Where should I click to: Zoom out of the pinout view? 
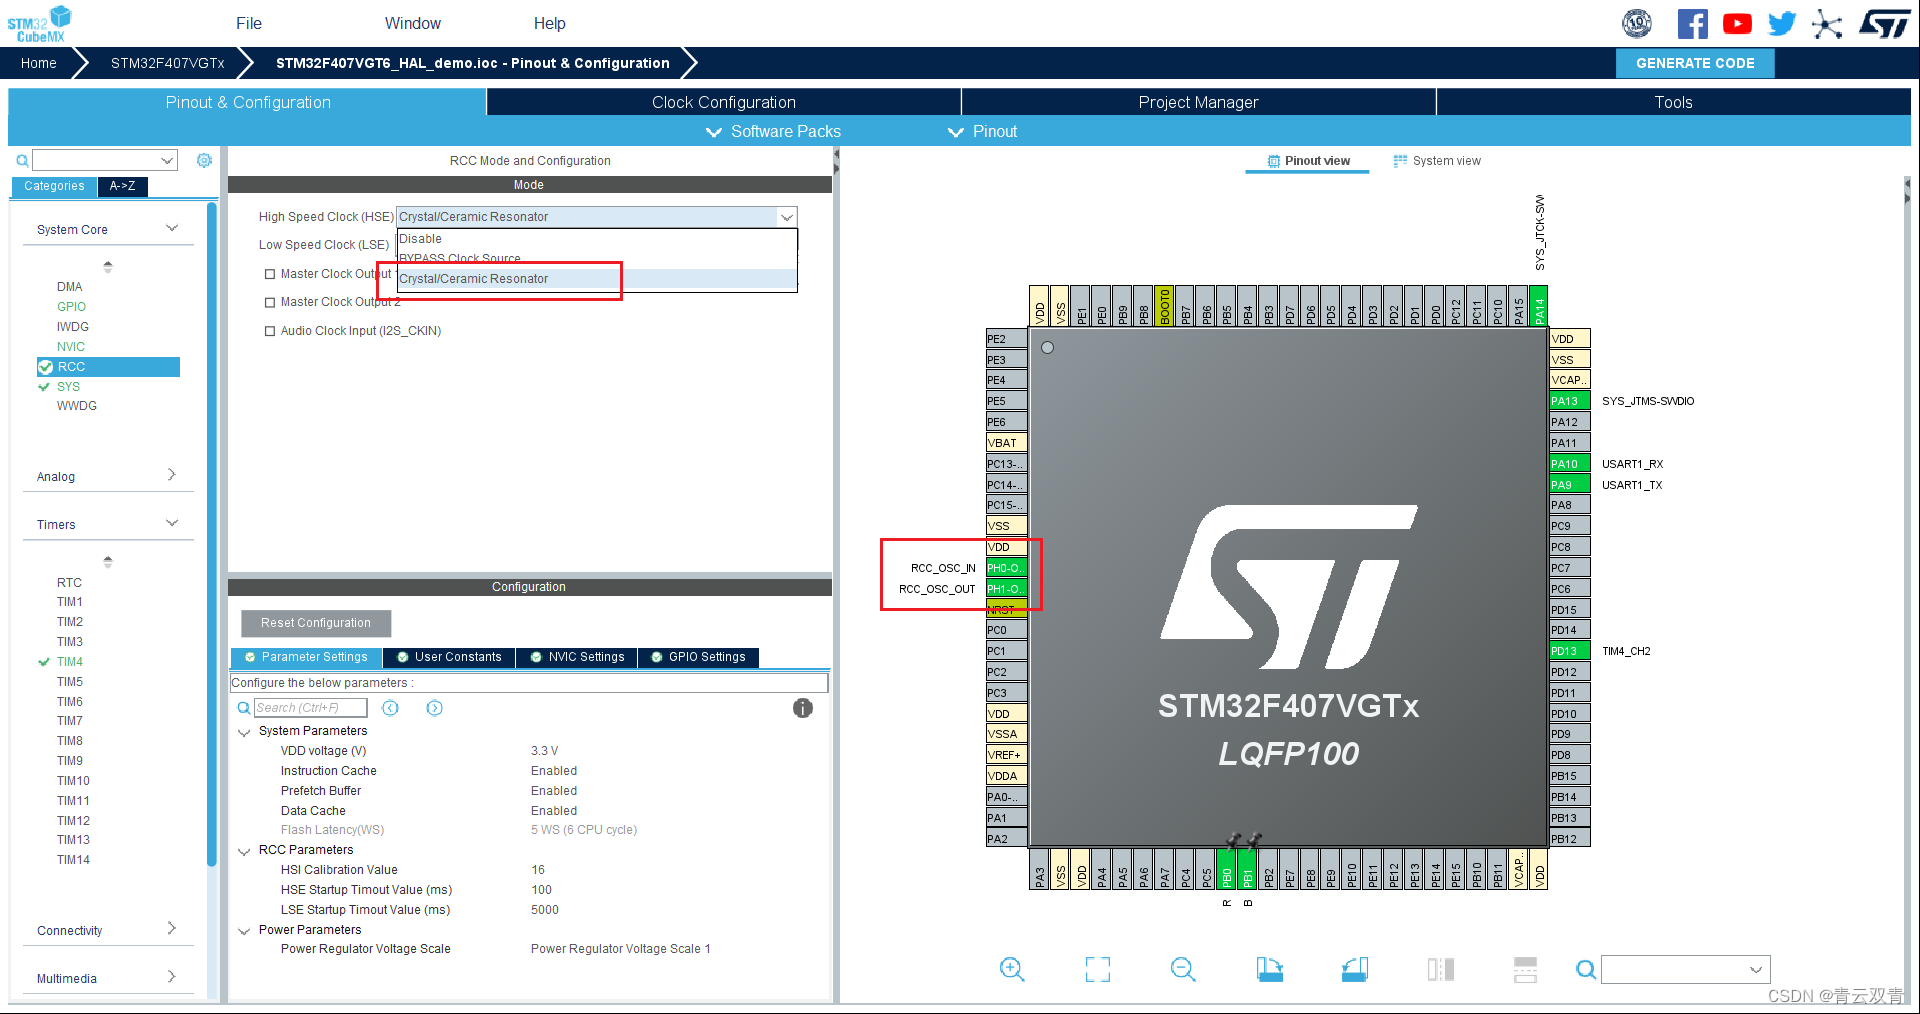(1183, 969)
